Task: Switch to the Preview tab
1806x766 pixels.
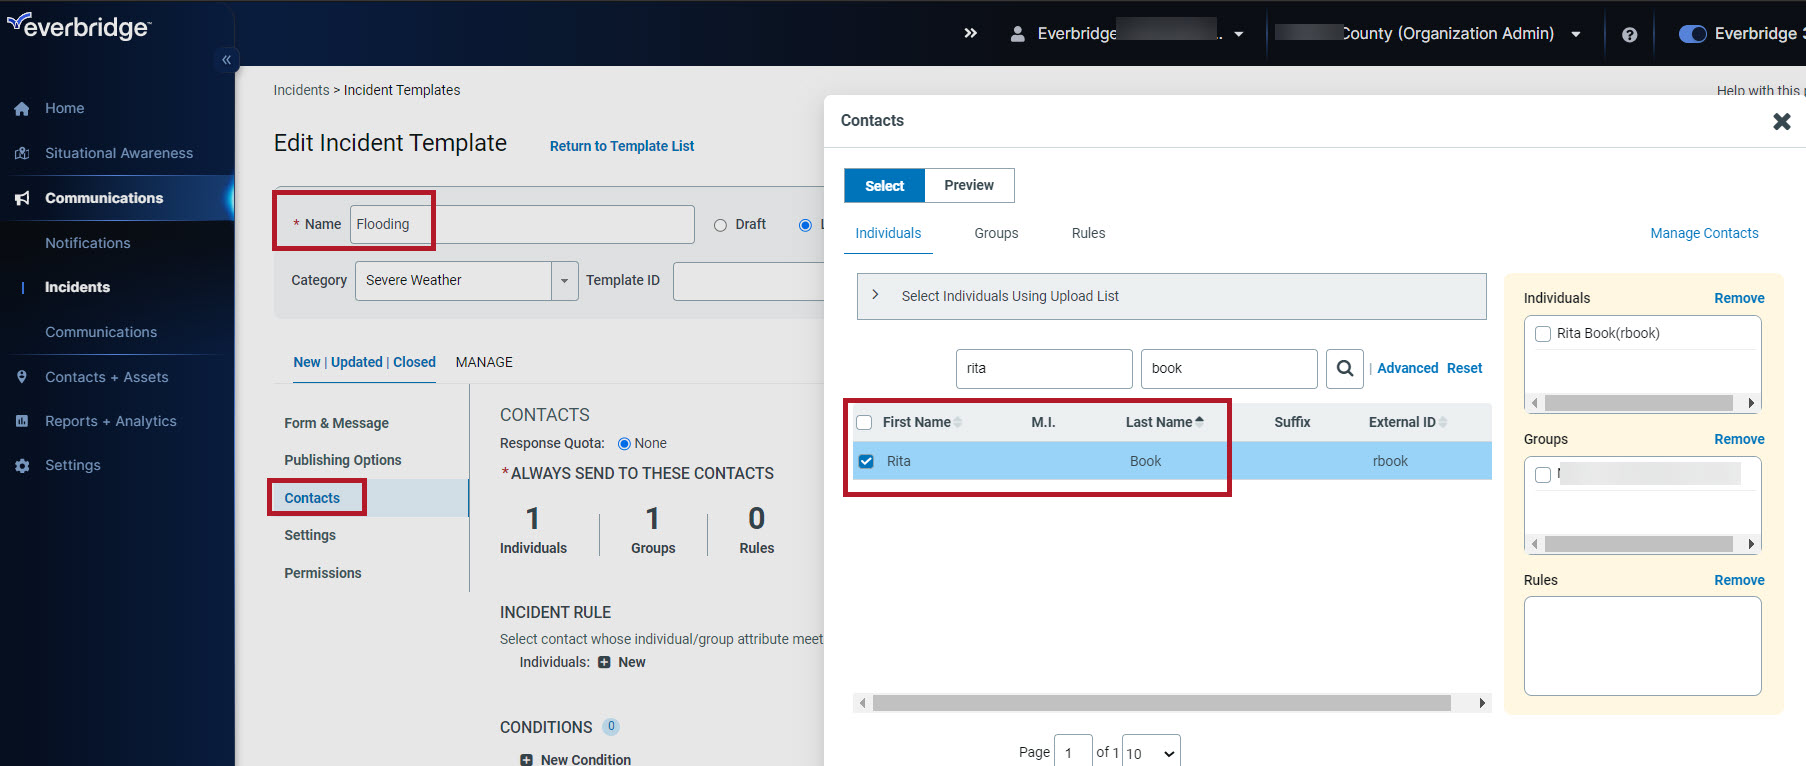Action: [x=969, y=185]
